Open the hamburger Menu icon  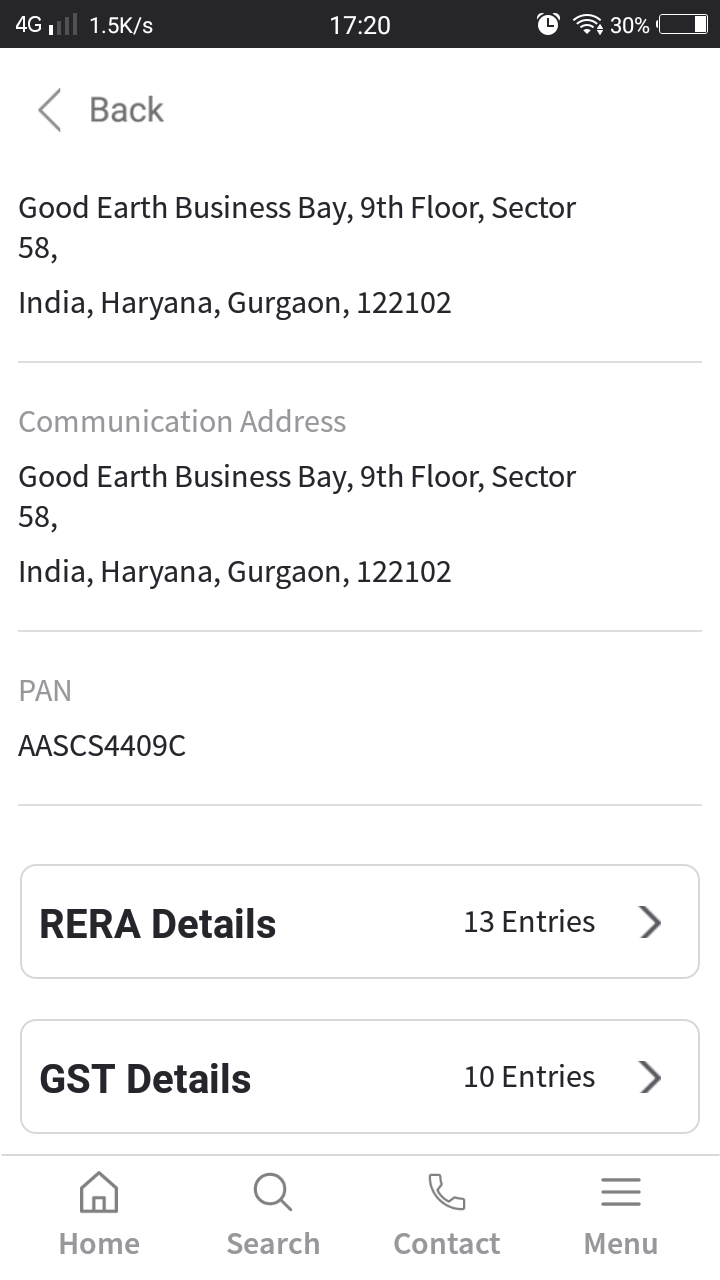[620, 1193]
